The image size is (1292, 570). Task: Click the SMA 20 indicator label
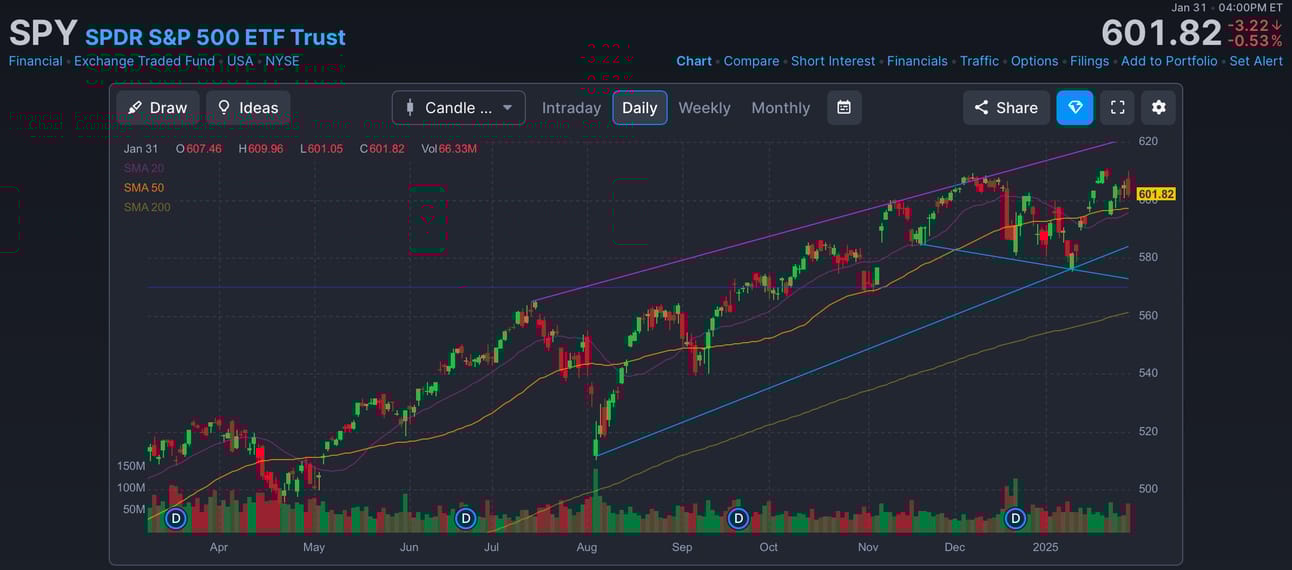pos(144,168)
